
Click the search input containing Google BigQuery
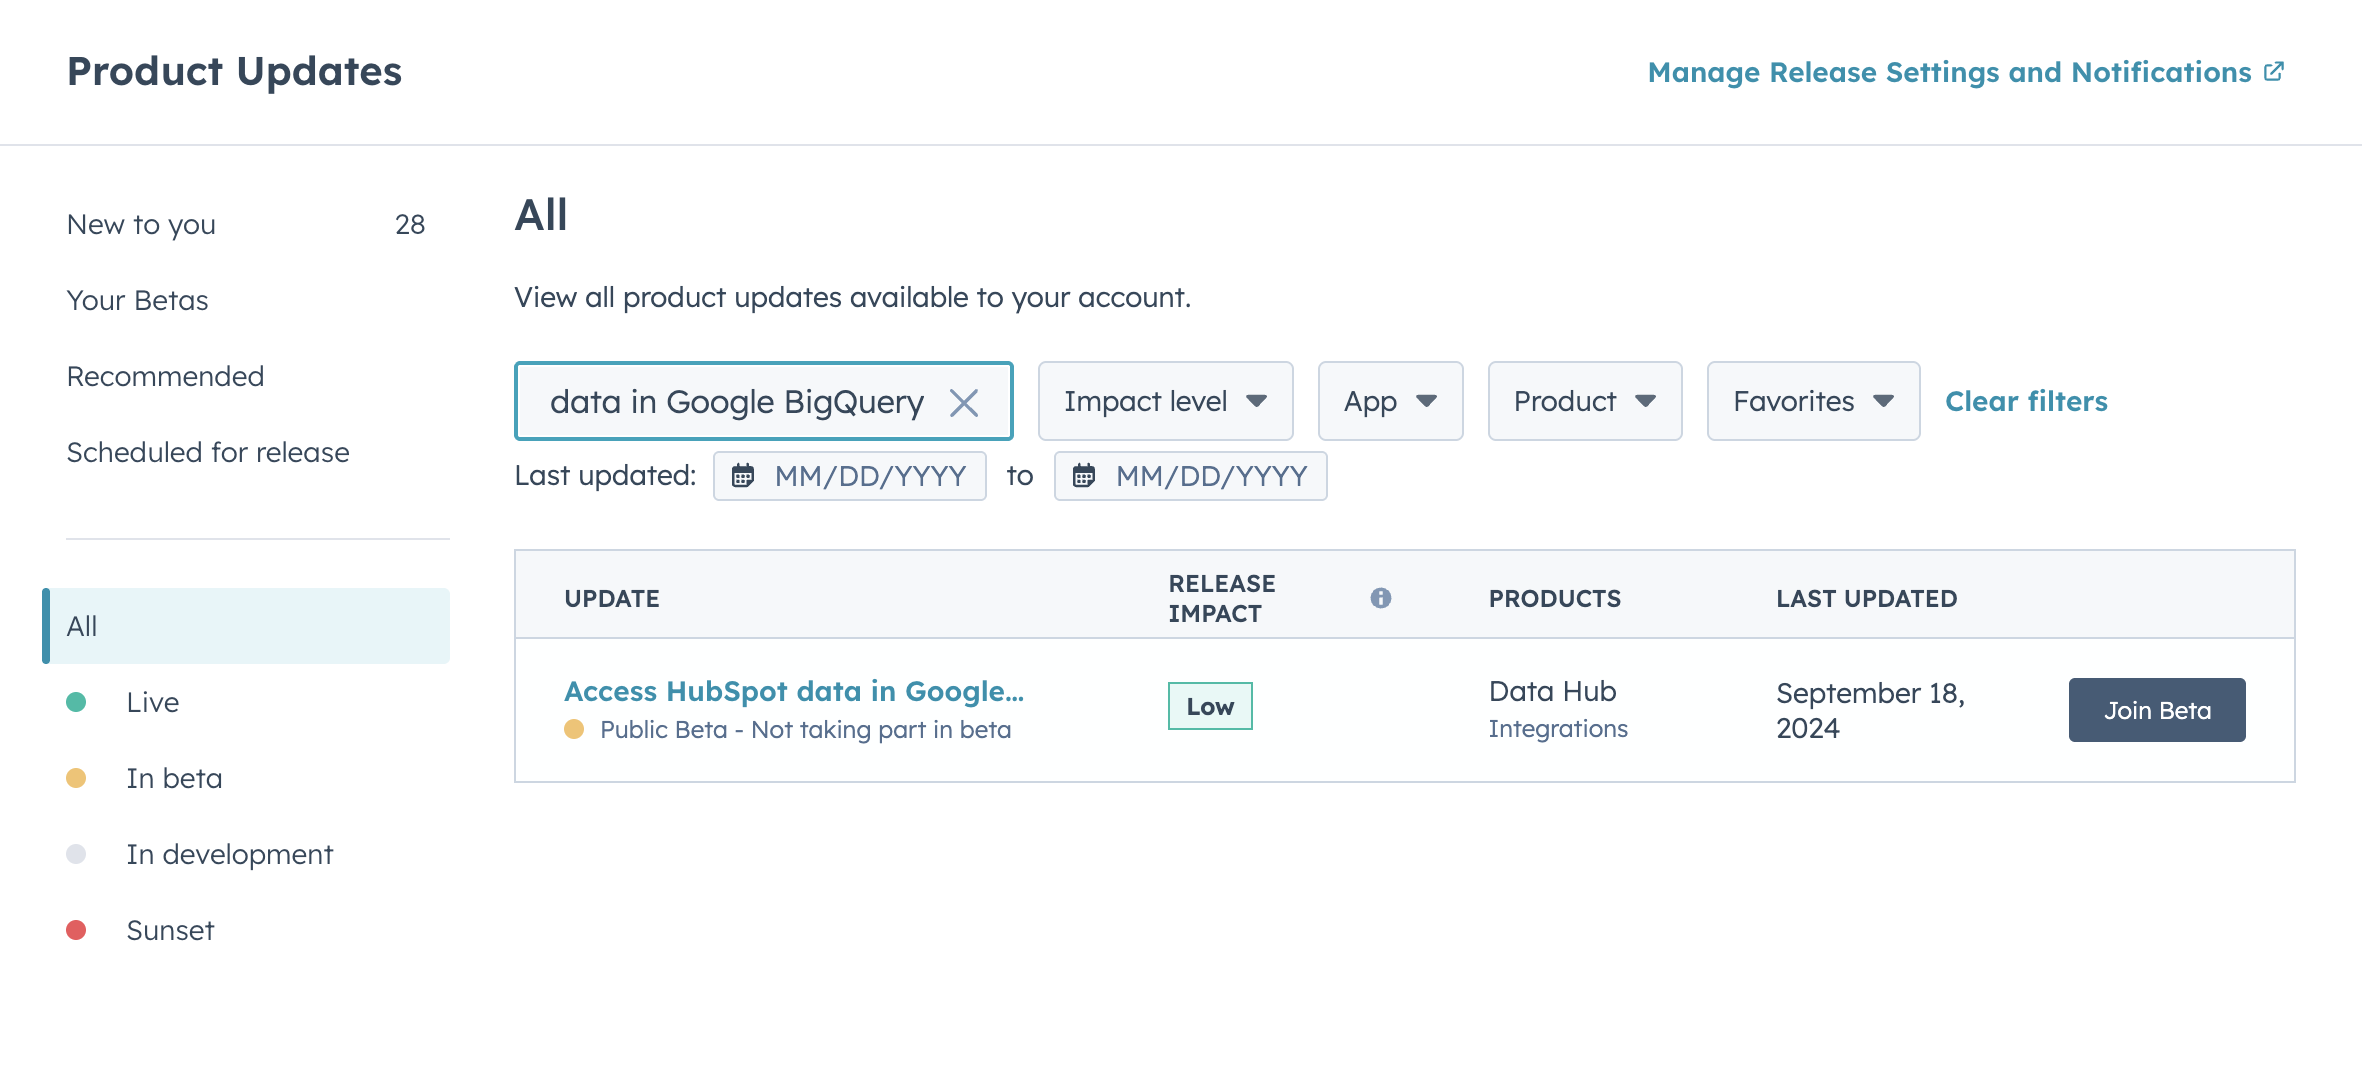coord(736,402)
